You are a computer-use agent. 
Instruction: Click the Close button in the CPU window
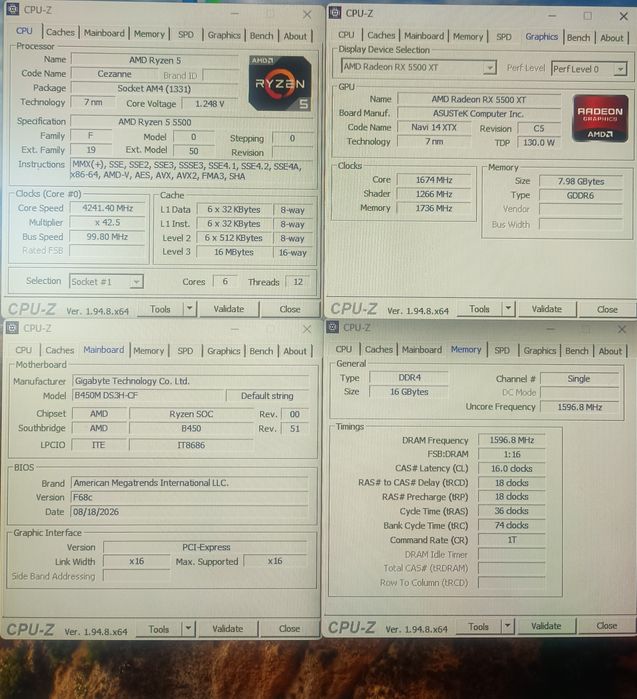(x=290, y=309)
